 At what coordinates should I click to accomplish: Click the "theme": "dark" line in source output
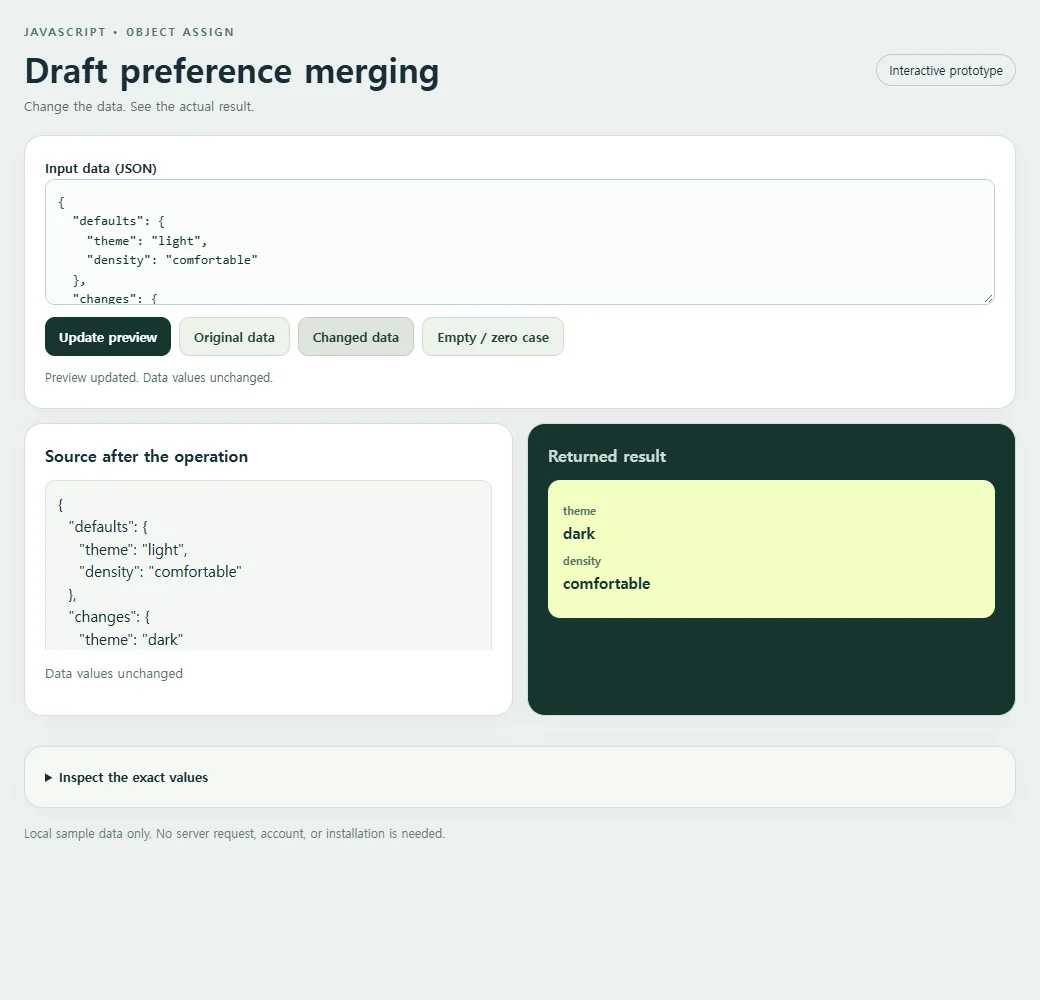[131, 639]
